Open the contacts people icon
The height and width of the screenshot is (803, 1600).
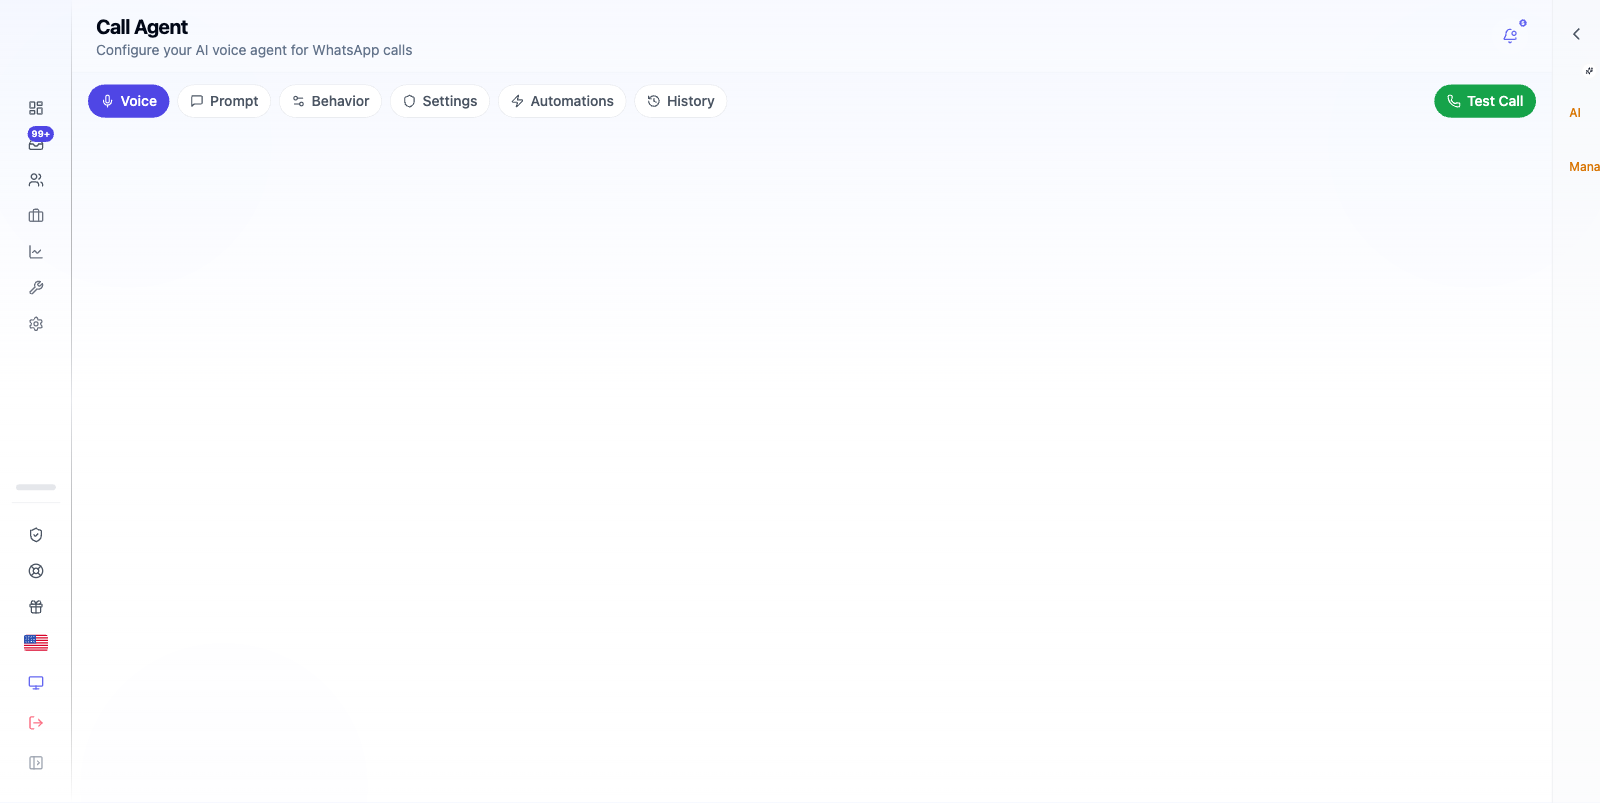point(36,180)
